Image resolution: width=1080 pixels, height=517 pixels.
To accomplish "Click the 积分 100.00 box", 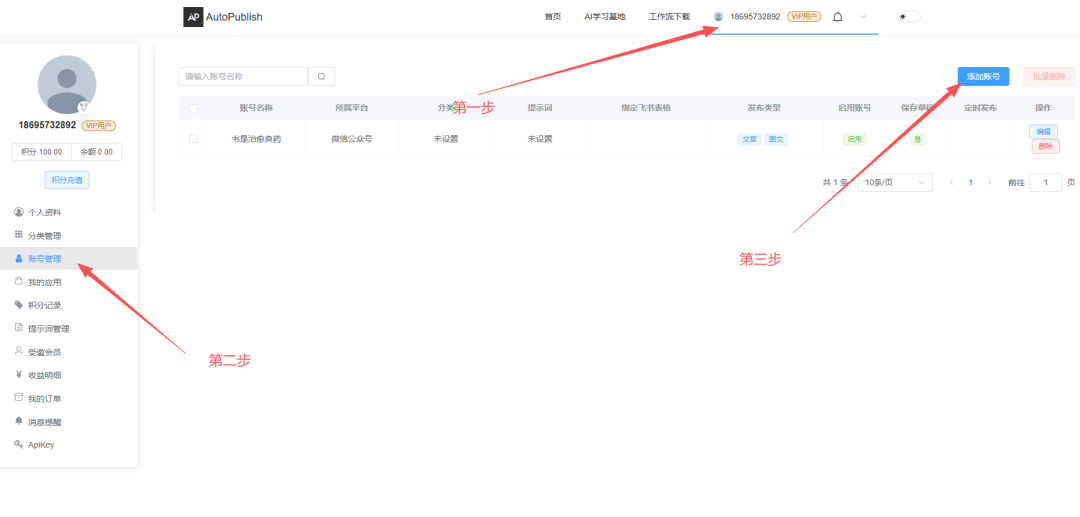I will [x=41, y=152].
